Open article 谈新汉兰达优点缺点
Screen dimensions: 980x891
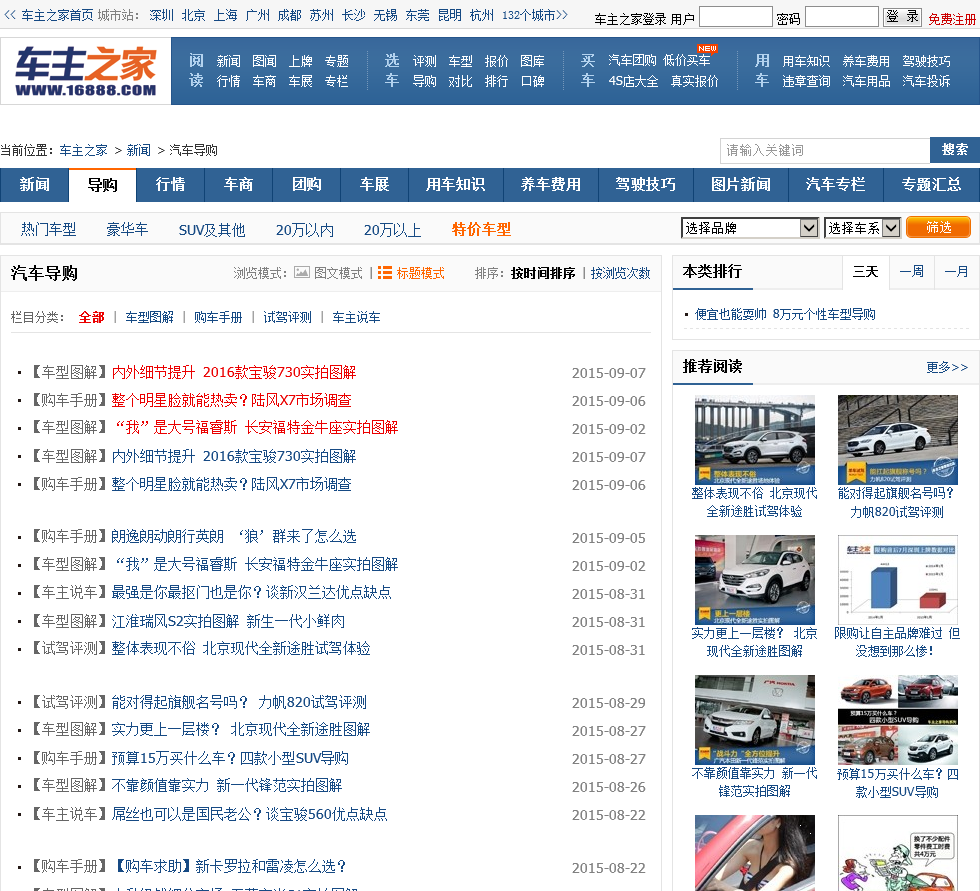pyautogui.click(x=251, y=592)
